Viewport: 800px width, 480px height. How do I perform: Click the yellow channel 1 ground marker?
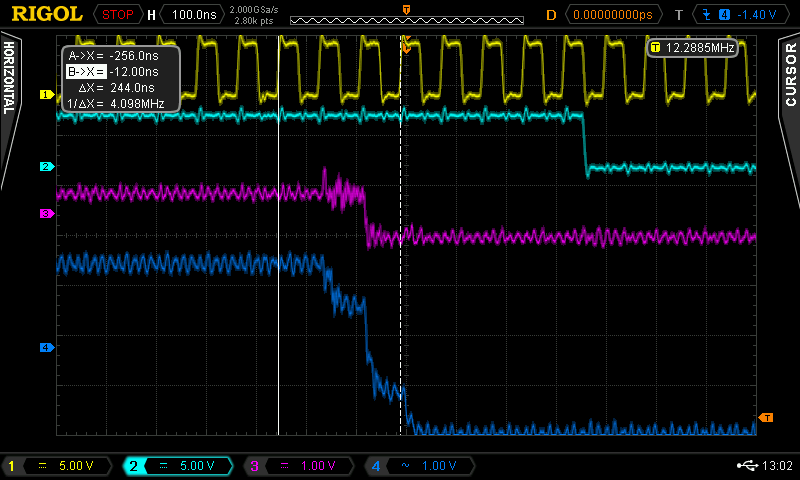[x=46, y=94]
